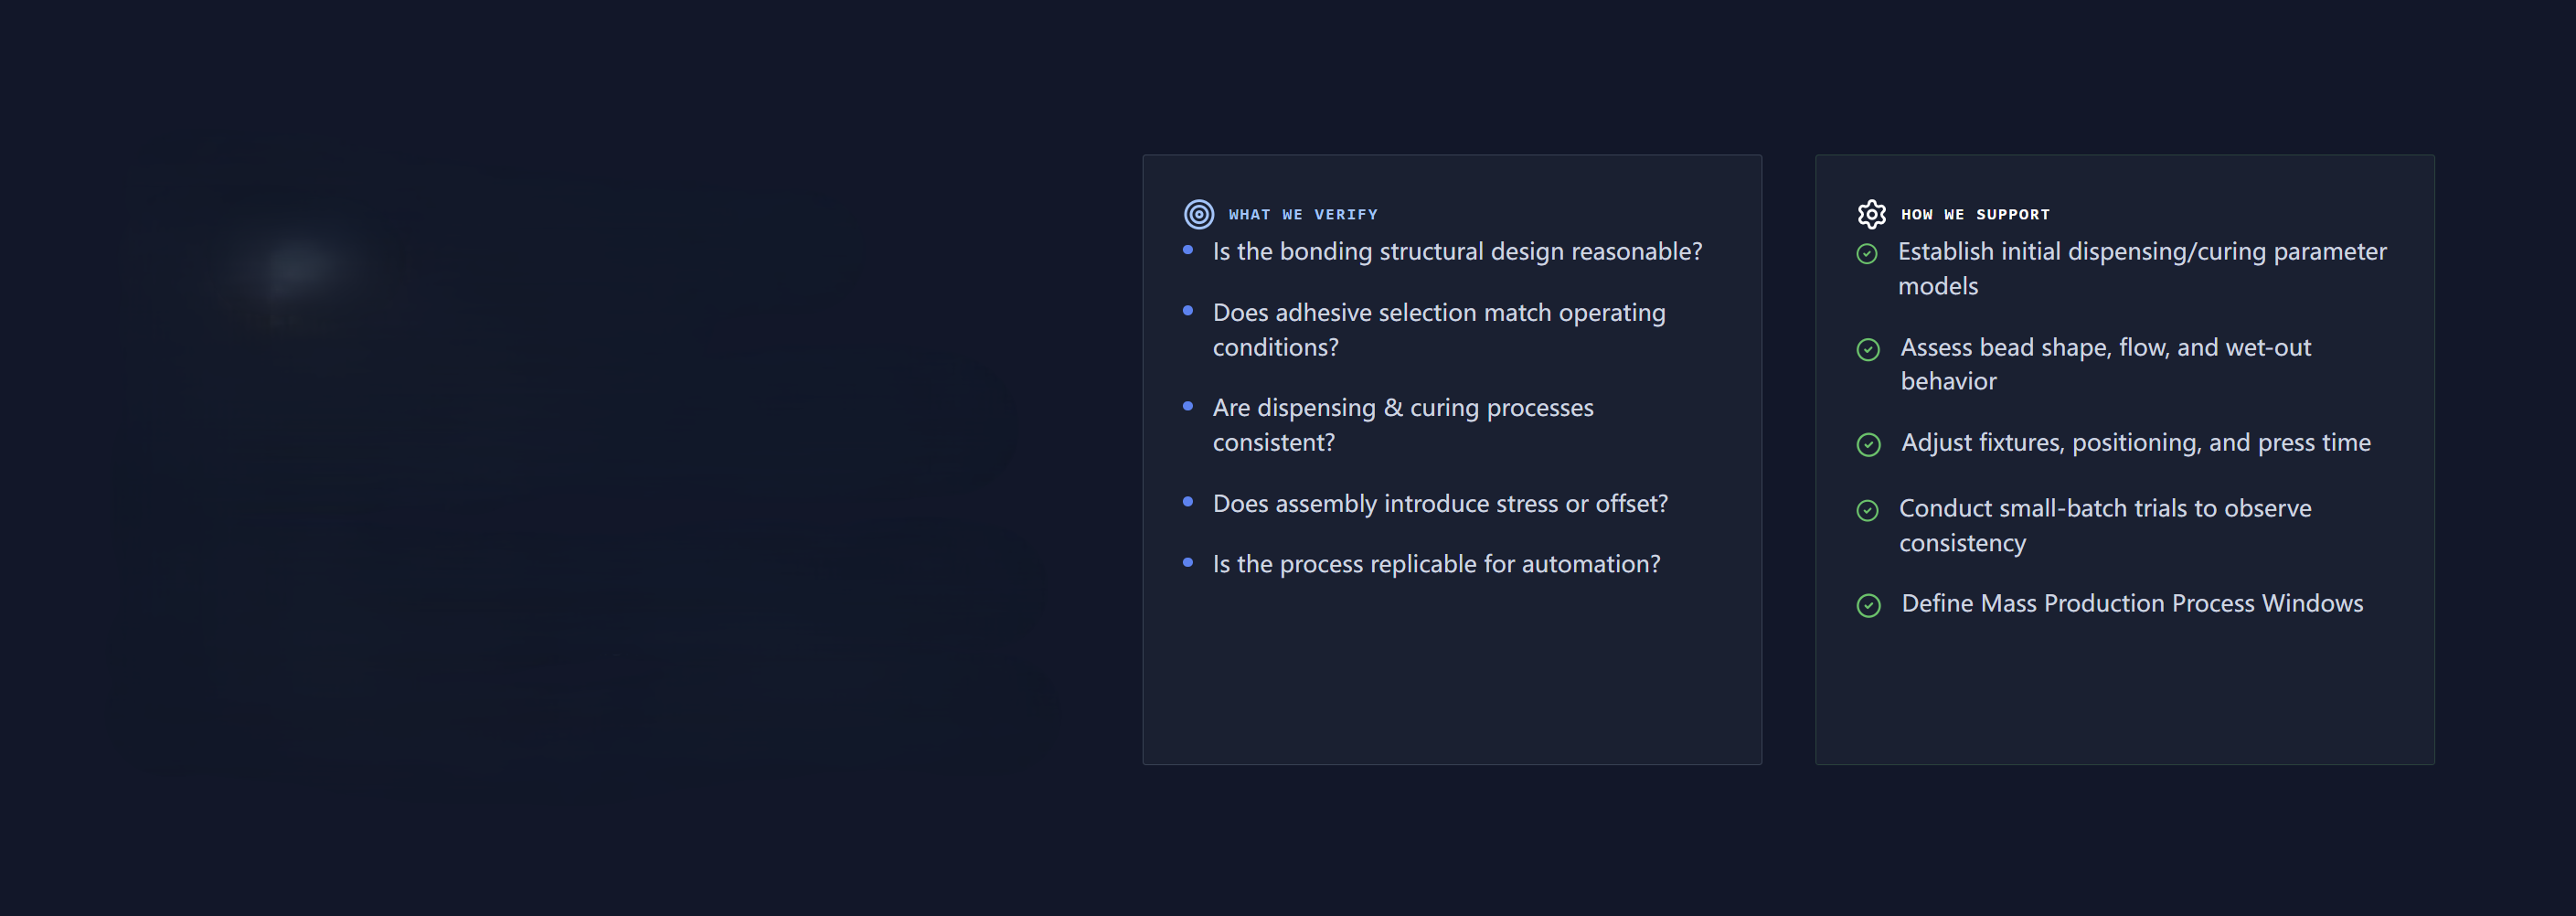Viewport: 2576px width, 916px height.
Task: Click bullet dot before bonding structural design
Action: [x=1188, y=250]
